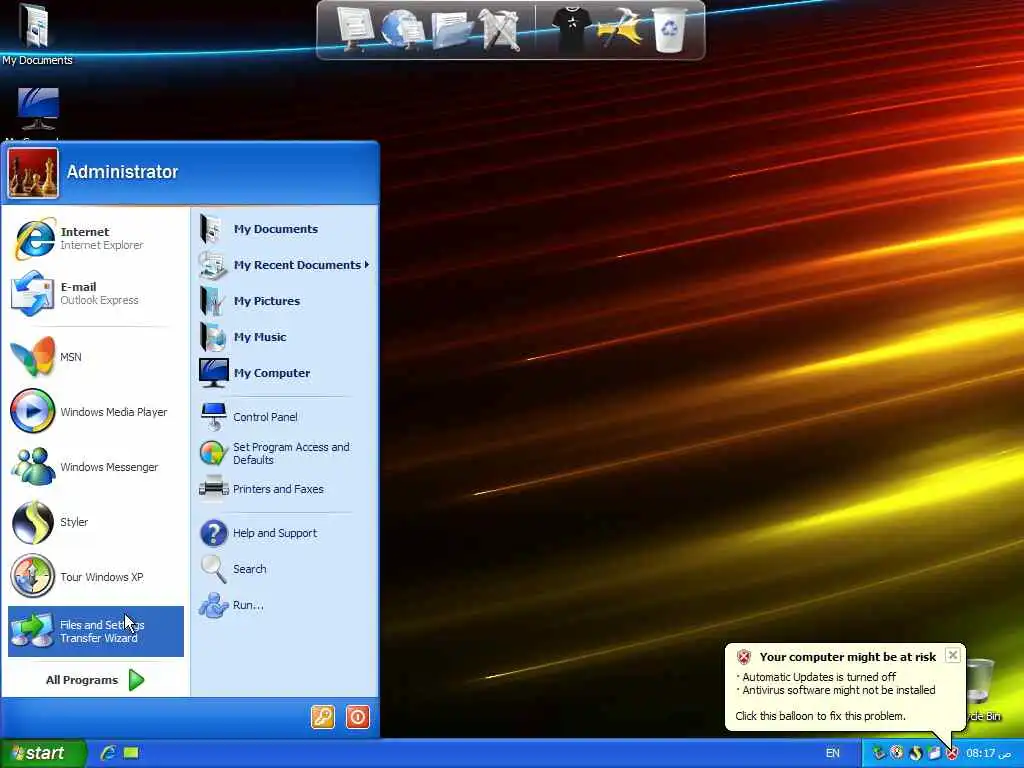Open Outlook Express E-mail entry
This screenshot has height=768, width=1024.
(95, 293)
